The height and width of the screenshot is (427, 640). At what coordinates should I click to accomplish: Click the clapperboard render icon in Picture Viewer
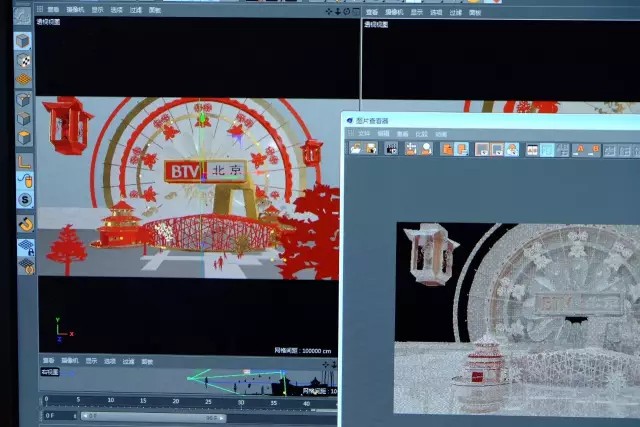[x=391, y=149]
